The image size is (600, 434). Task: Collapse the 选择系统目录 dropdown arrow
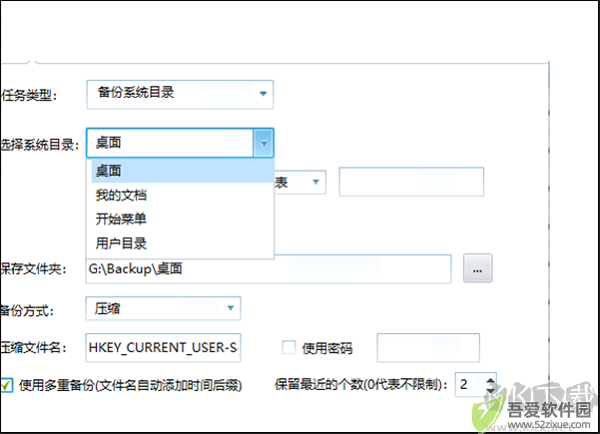pos(263,143)
